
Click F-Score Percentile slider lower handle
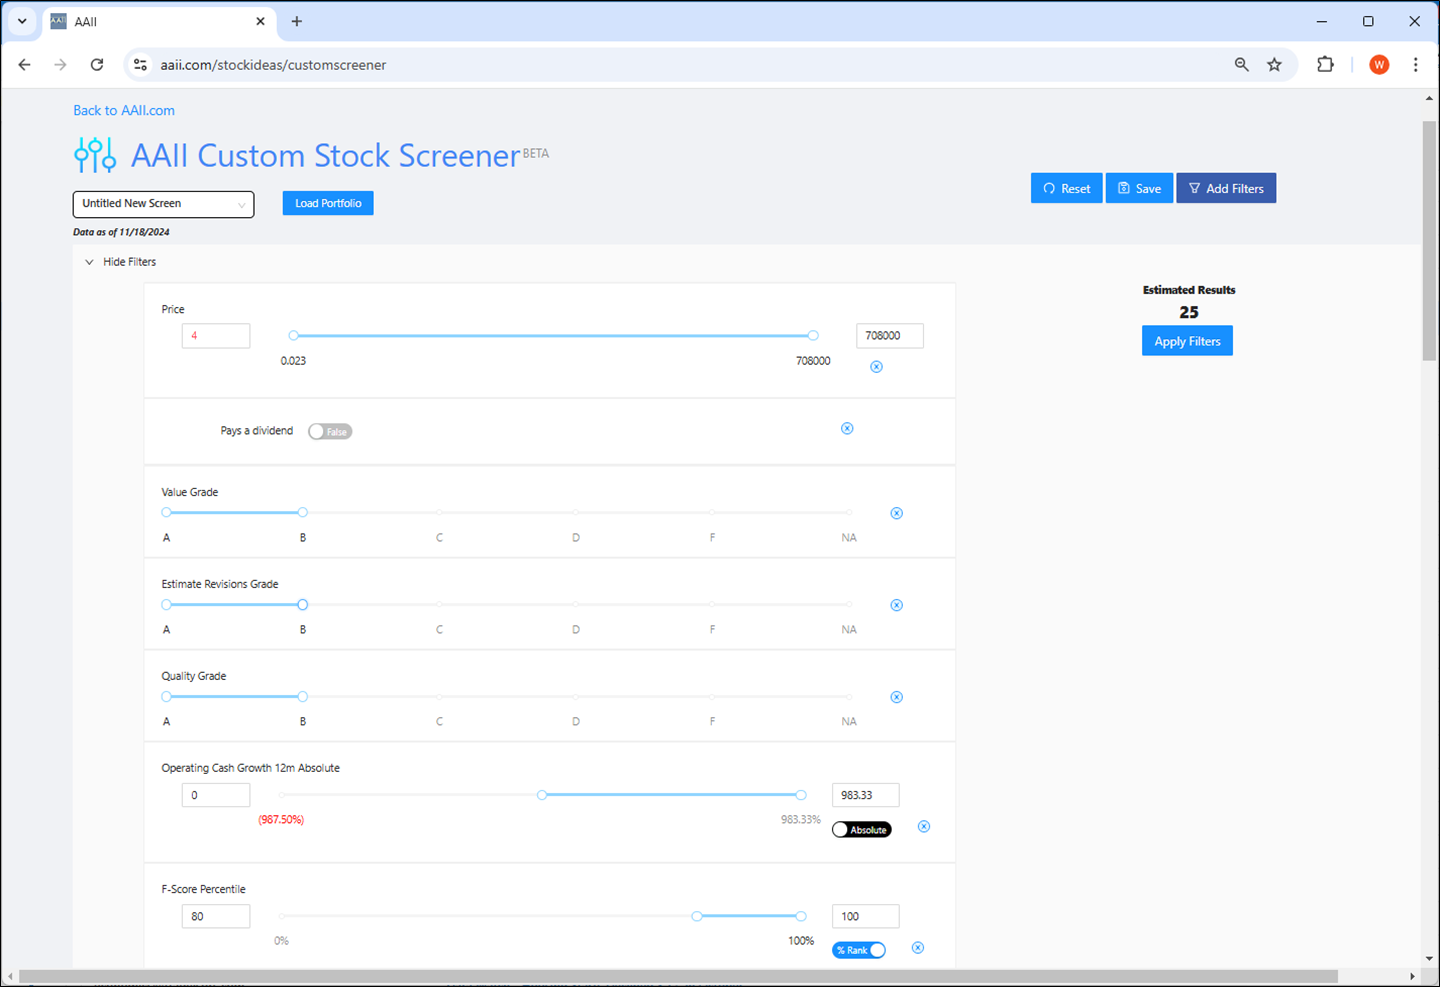697,916
